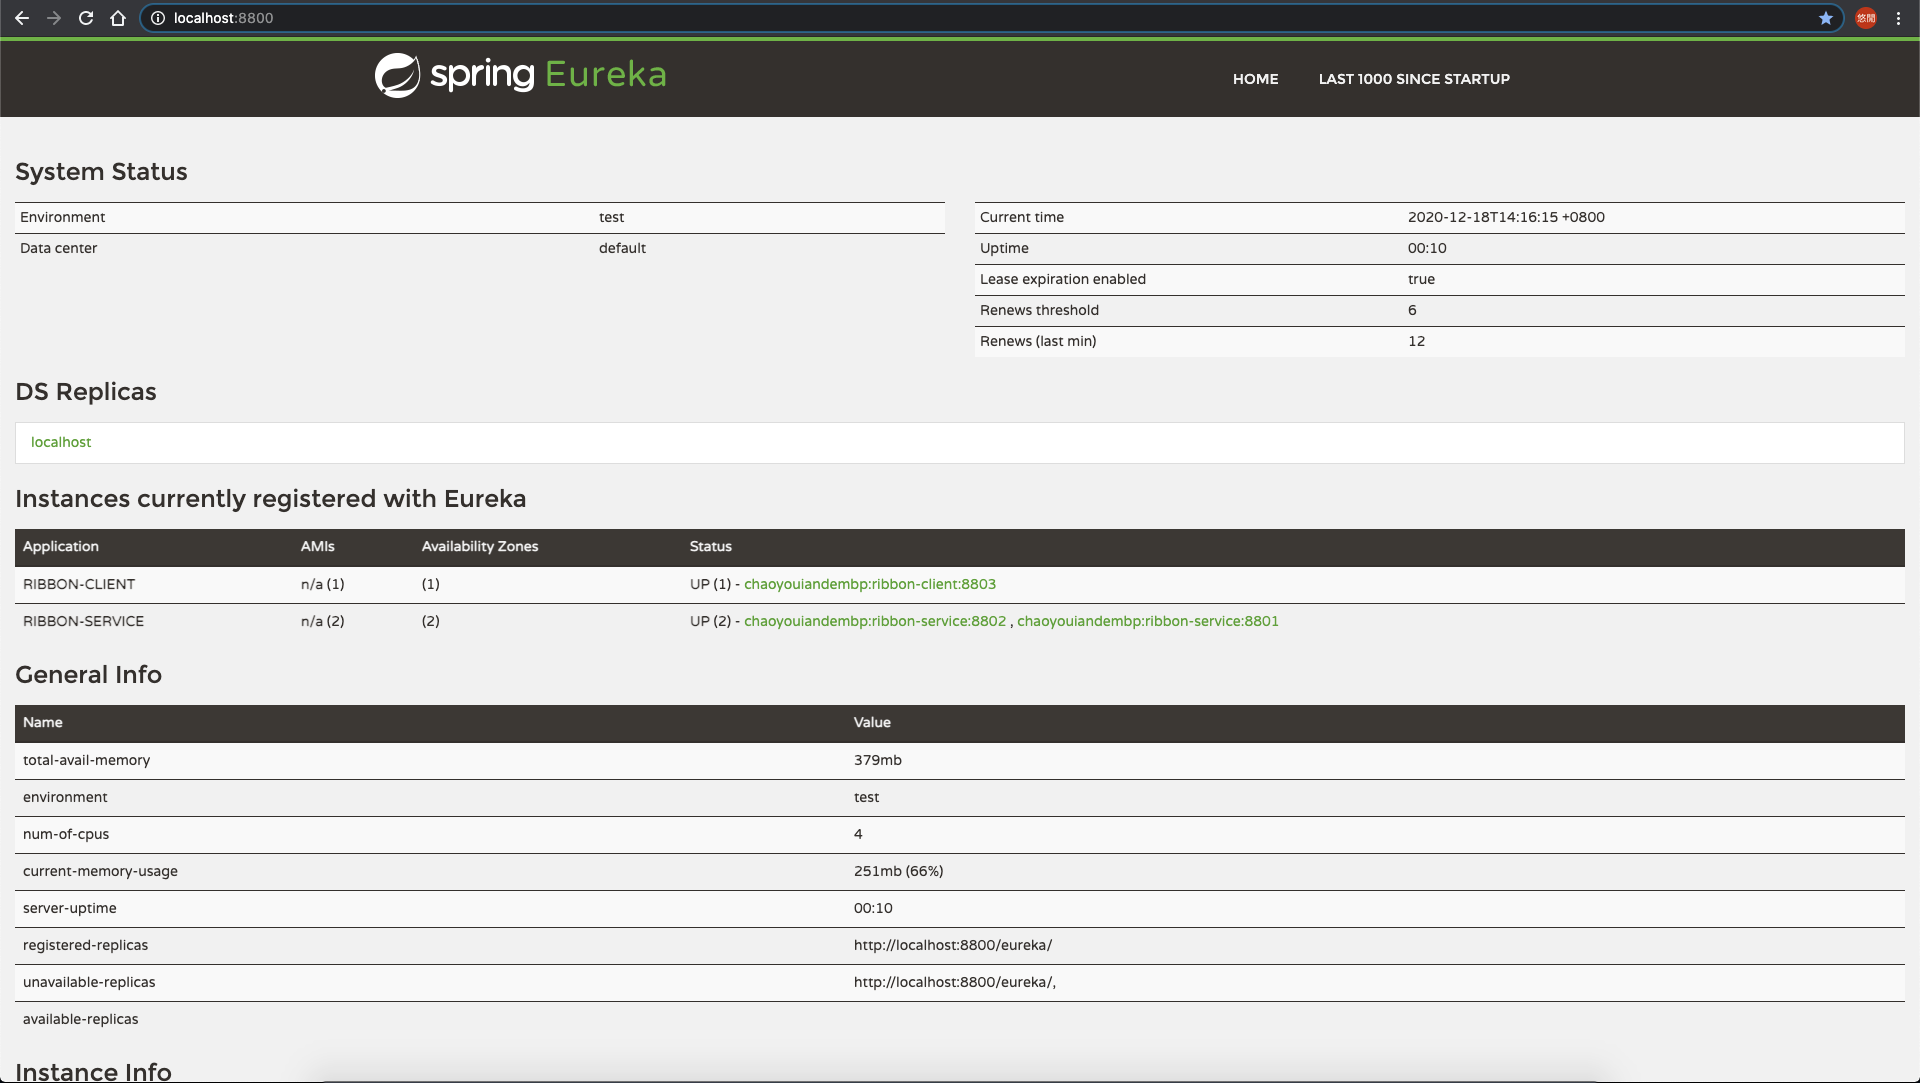
Task: Click the registered-replicas URL value
Action: pyautogui.click(x=952, y=945)
